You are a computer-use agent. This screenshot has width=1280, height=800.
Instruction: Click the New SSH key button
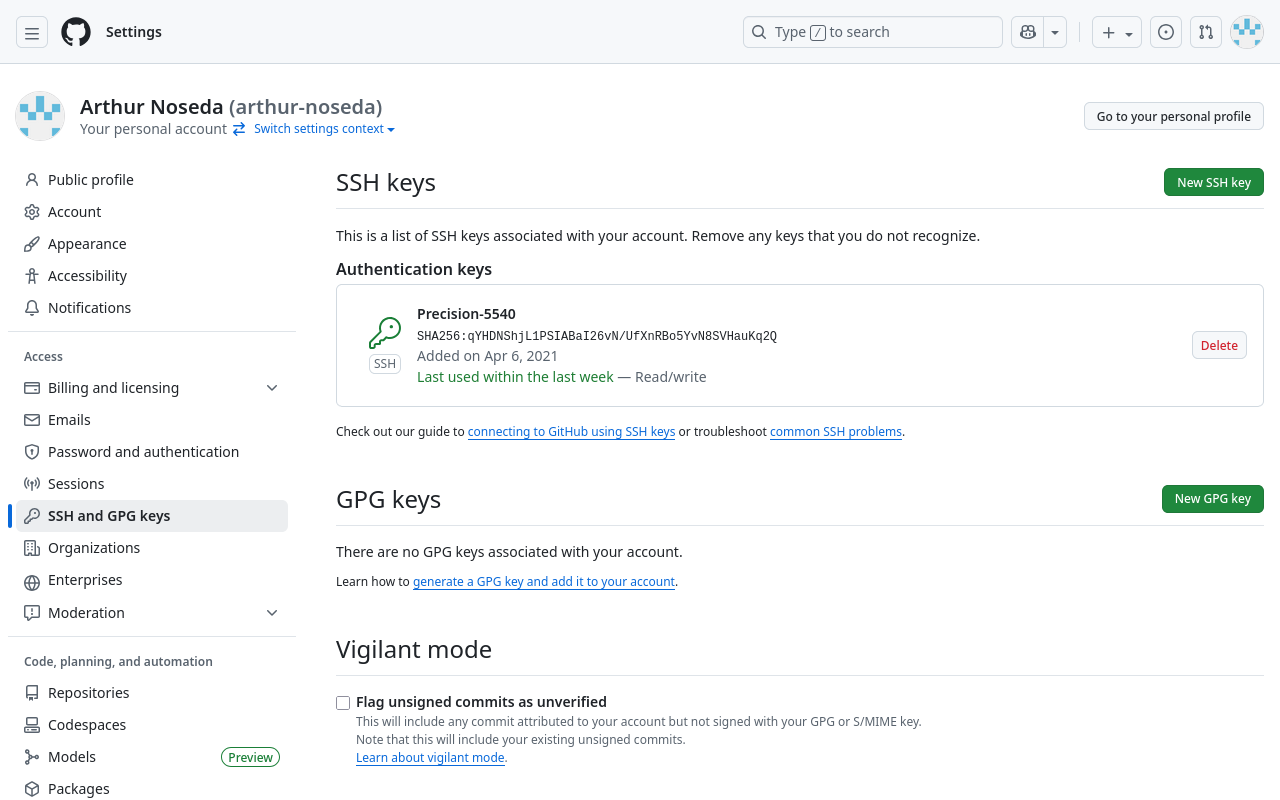pos(1213,182)
